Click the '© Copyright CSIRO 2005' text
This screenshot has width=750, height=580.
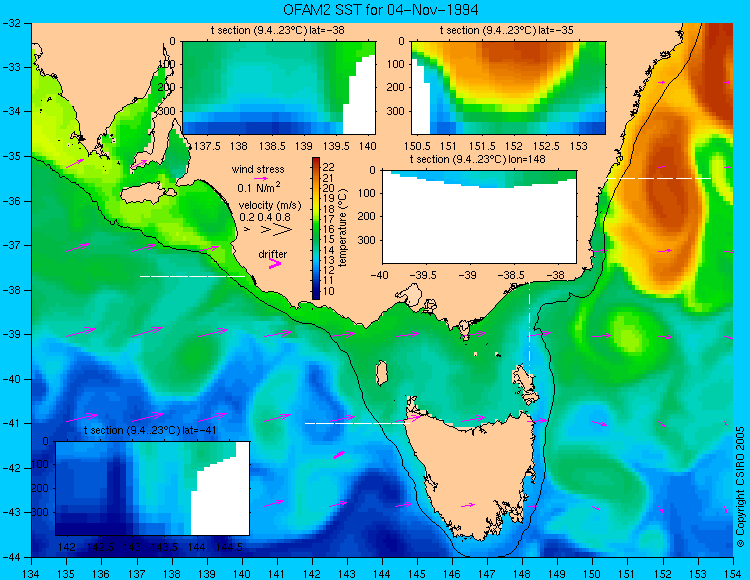click(x=740, y=487)
